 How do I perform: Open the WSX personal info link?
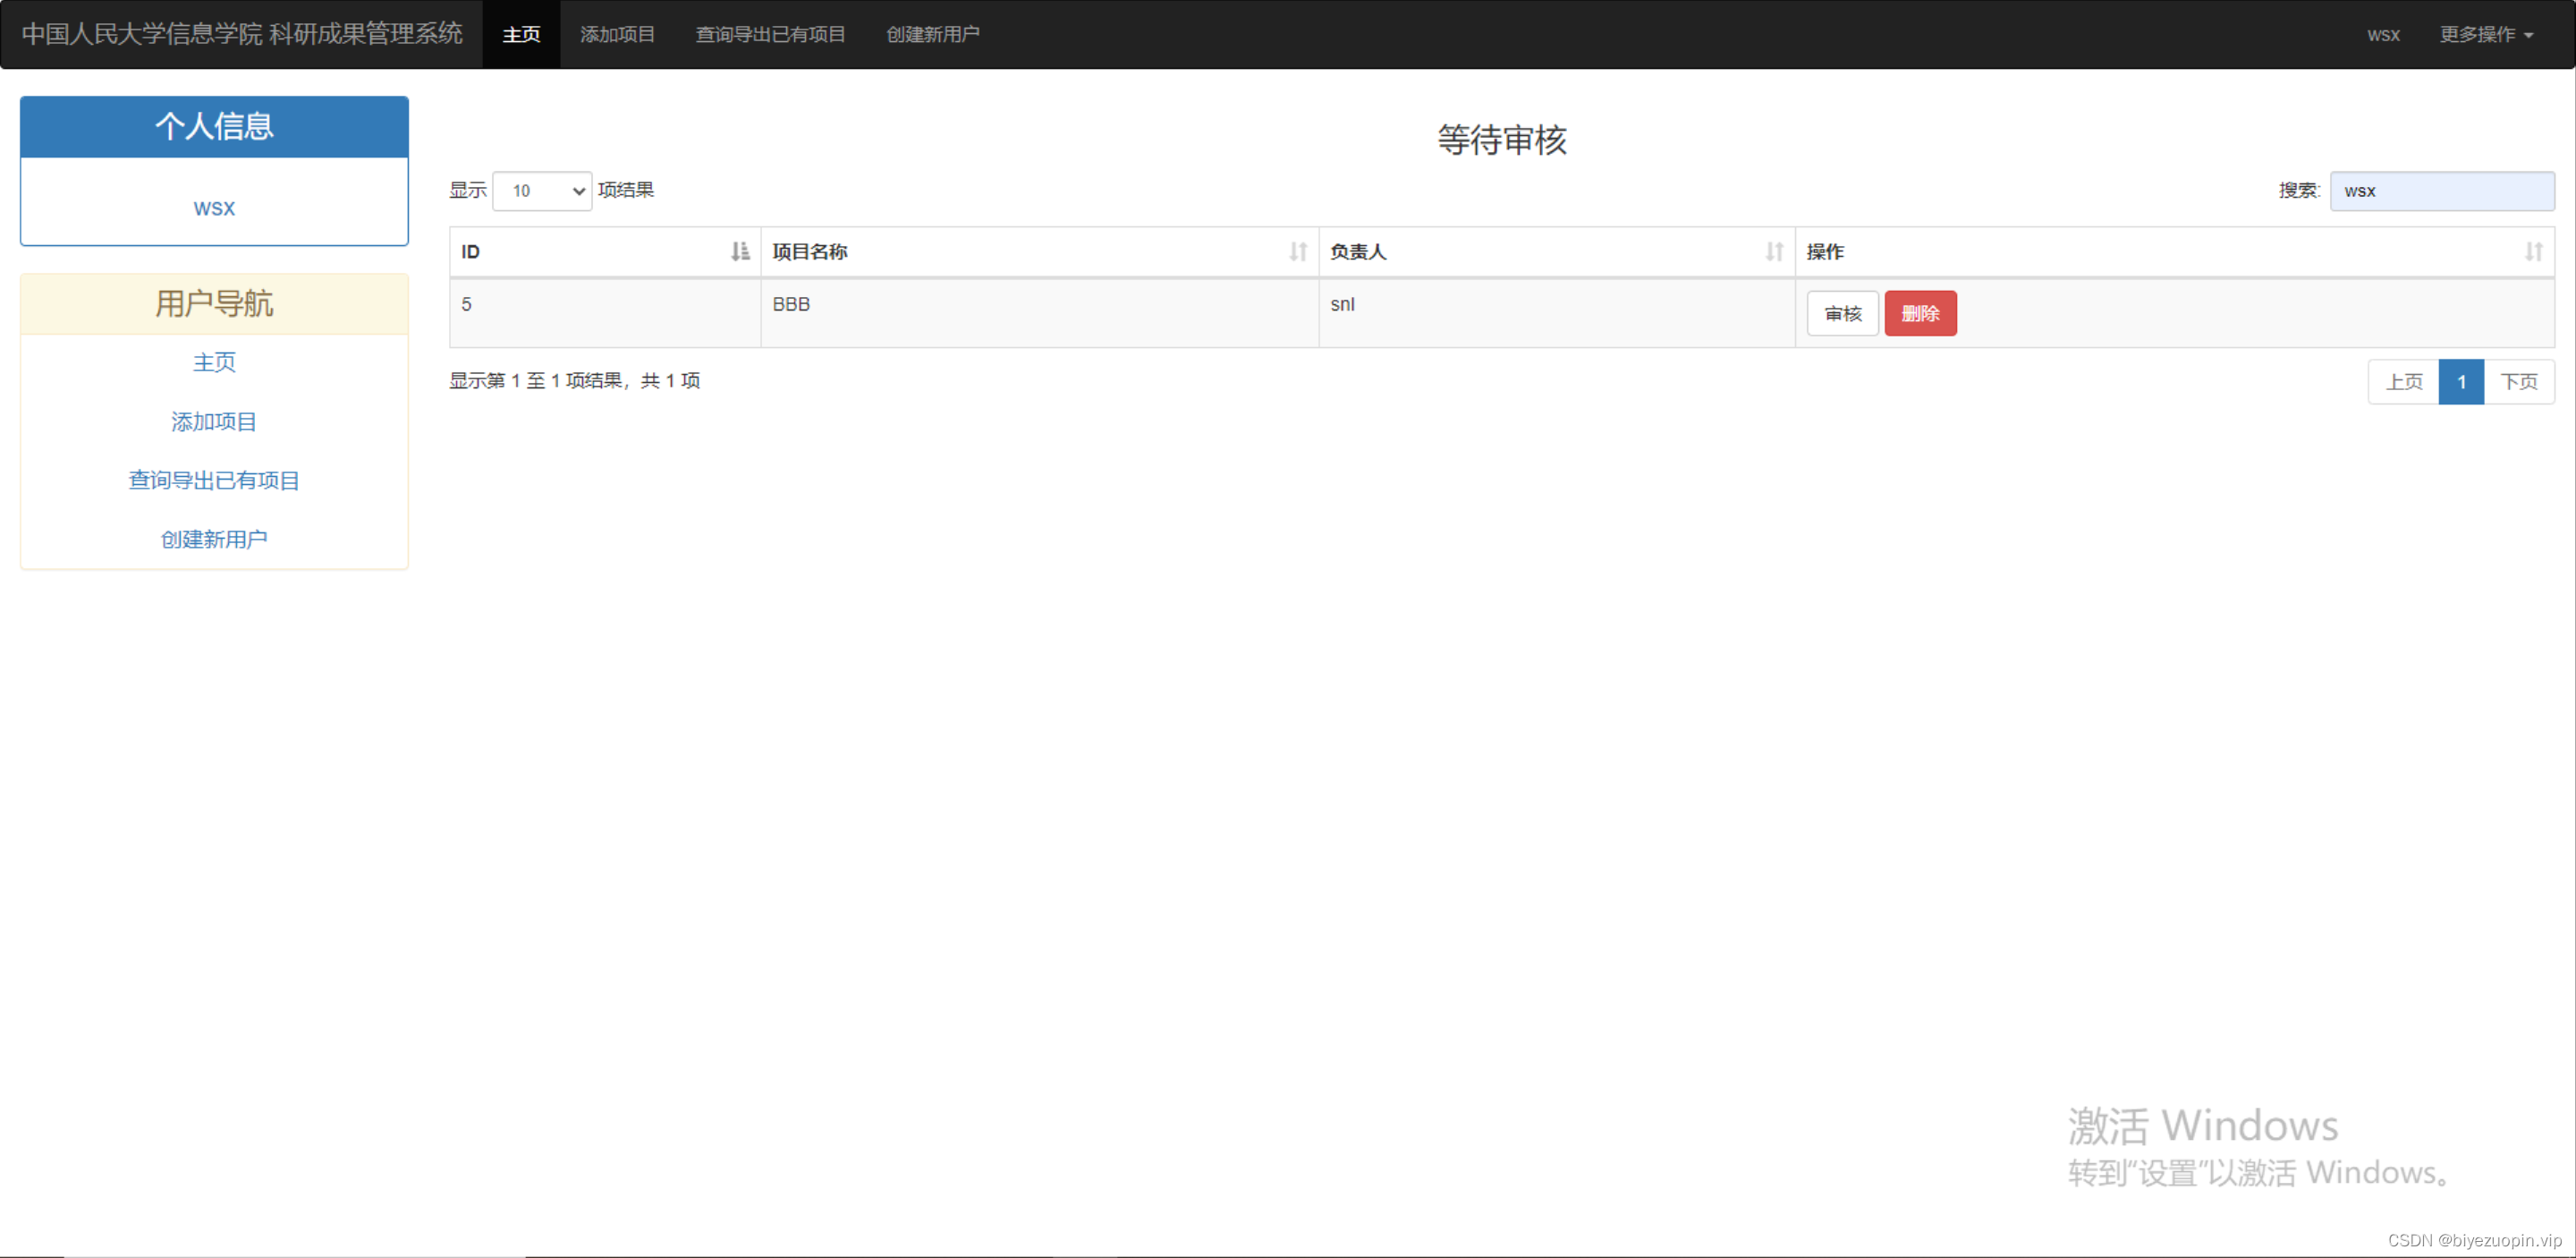click(x=213, y=208)
